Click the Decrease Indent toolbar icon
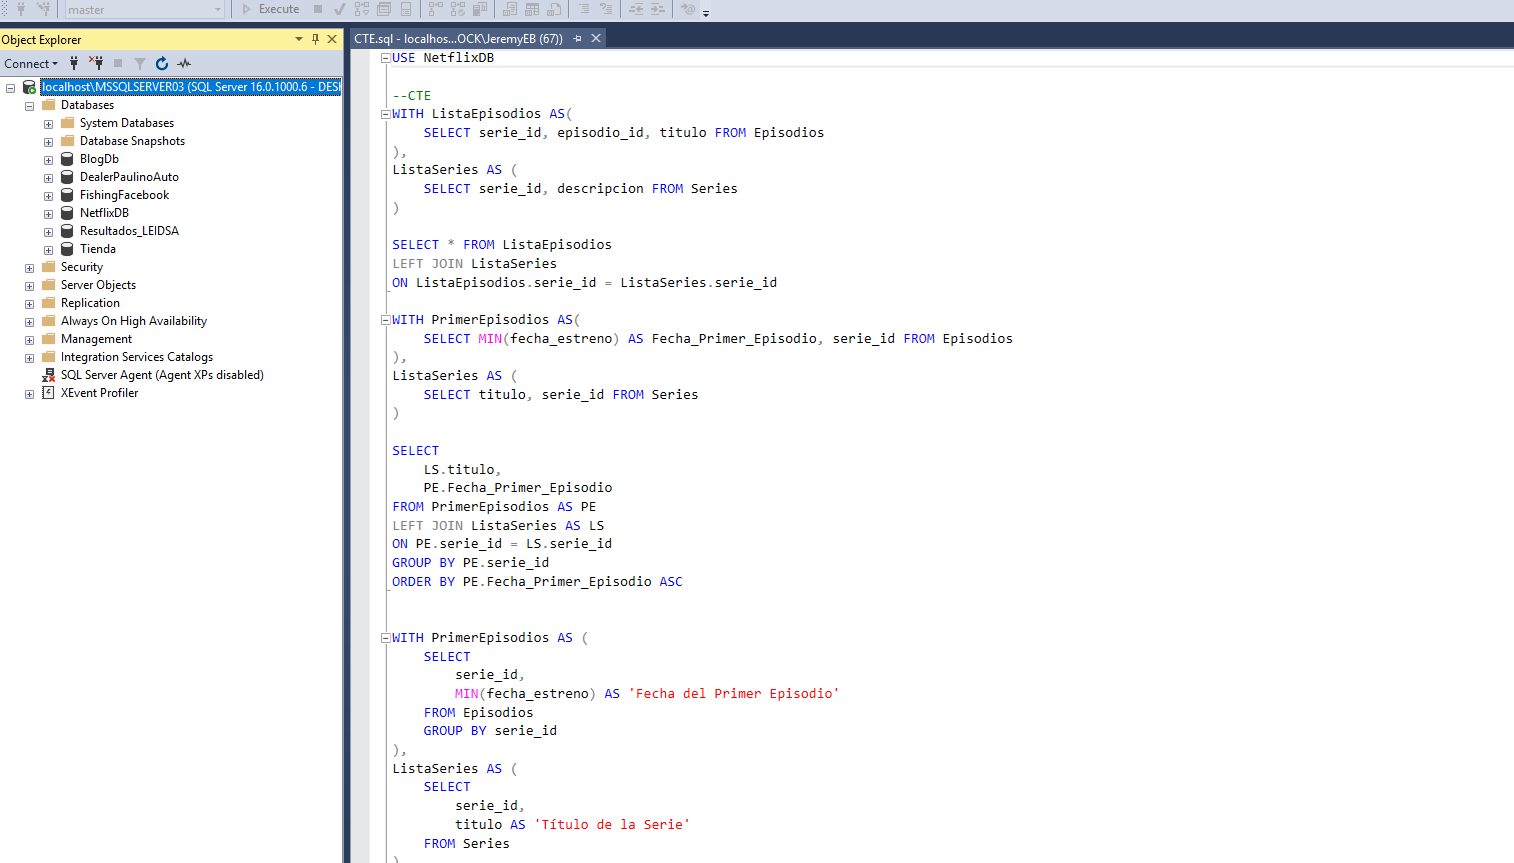Image resolution: width=1514 pixels, height=863 pixels. tap(636, 9)
